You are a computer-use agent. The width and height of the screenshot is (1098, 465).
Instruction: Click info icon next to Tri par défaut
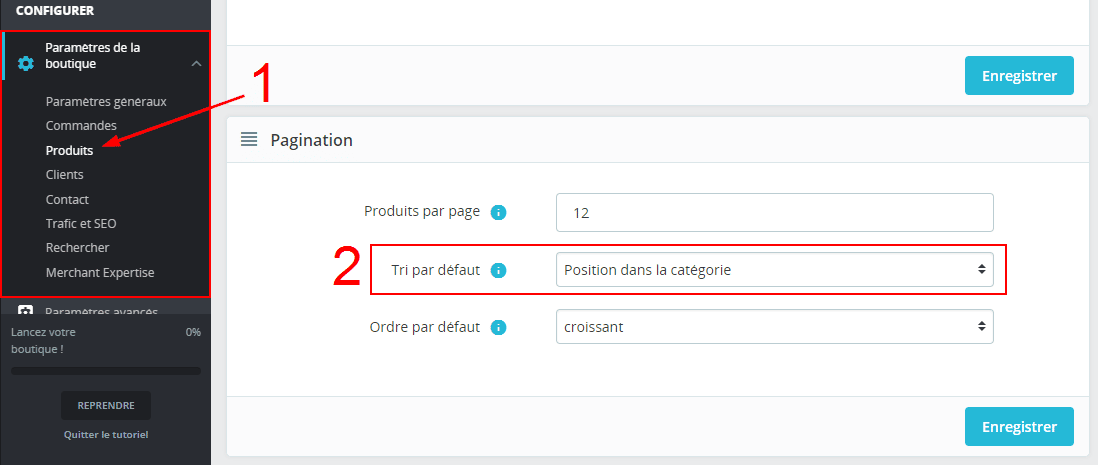coord(498,270)
